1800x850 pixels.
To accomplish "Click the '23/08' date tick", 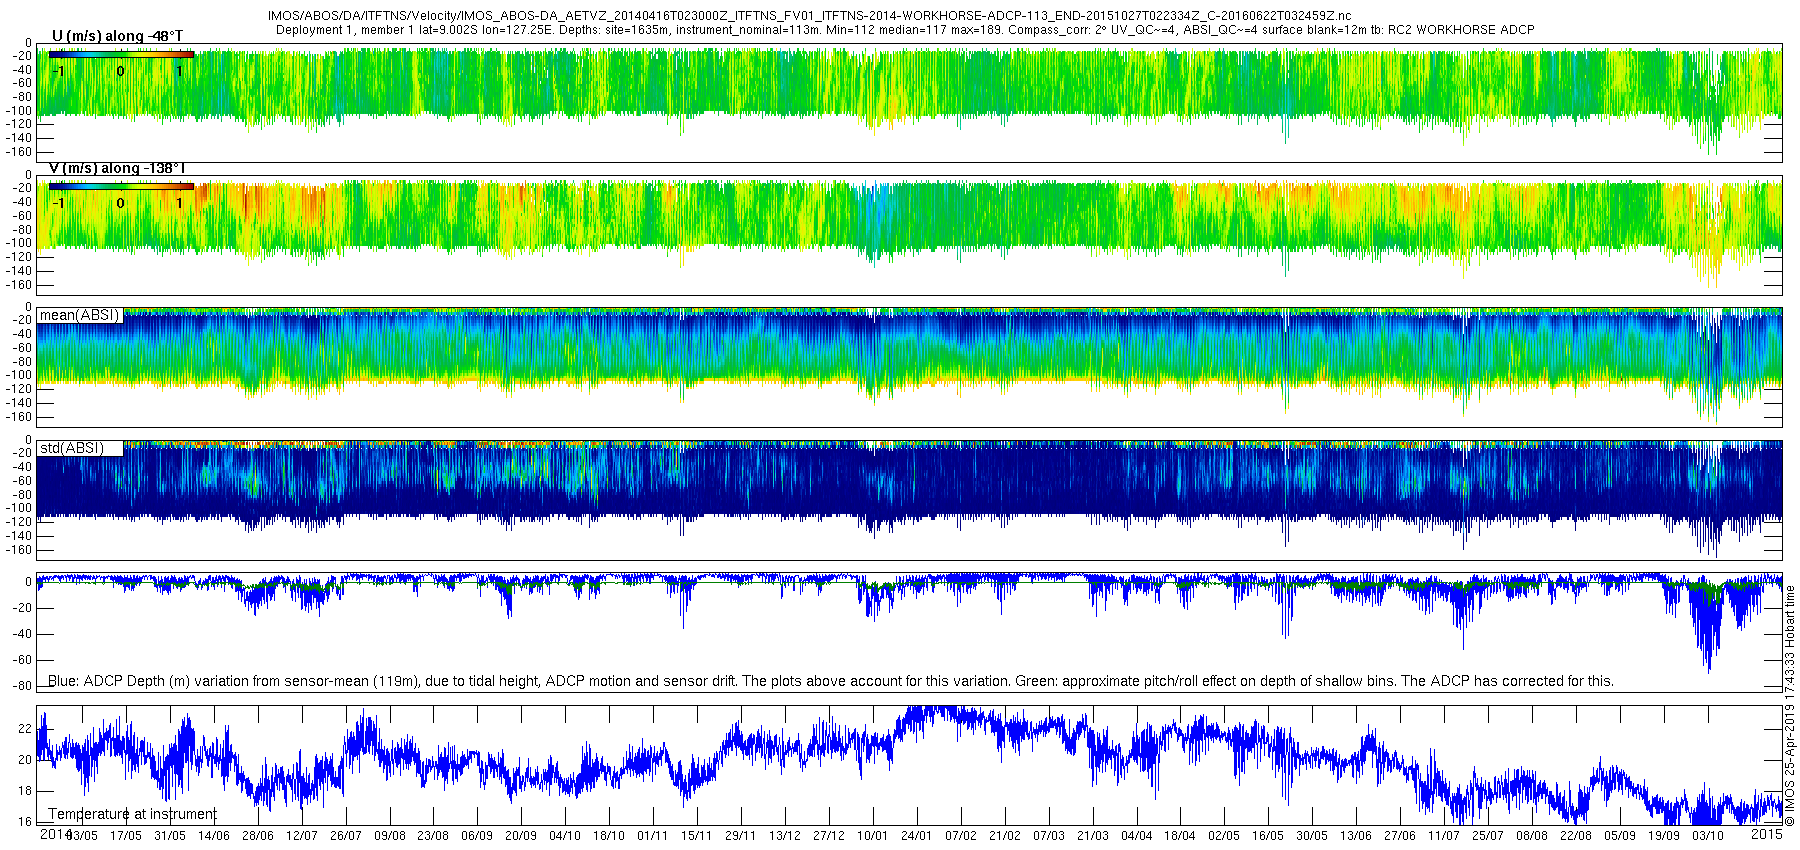I will (x=432, y=836).
